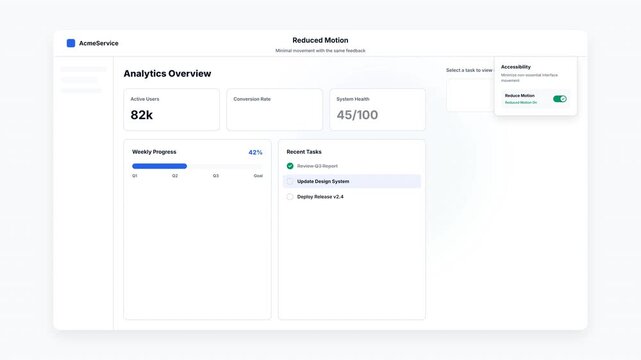Select the Deploy Release v2.4 task text
Screen dimensions: 641x360
click(320, 197)
